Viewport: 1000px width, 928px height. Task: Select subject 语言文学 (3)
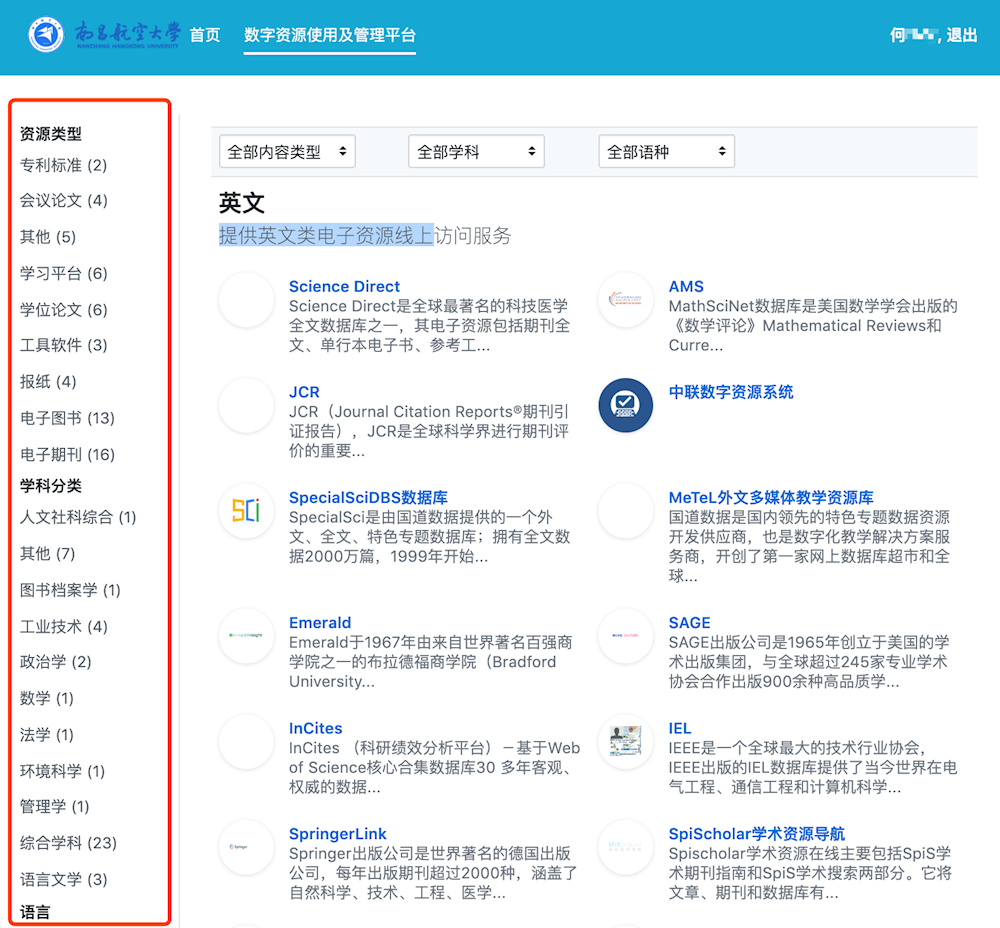(x=64, y=879)
